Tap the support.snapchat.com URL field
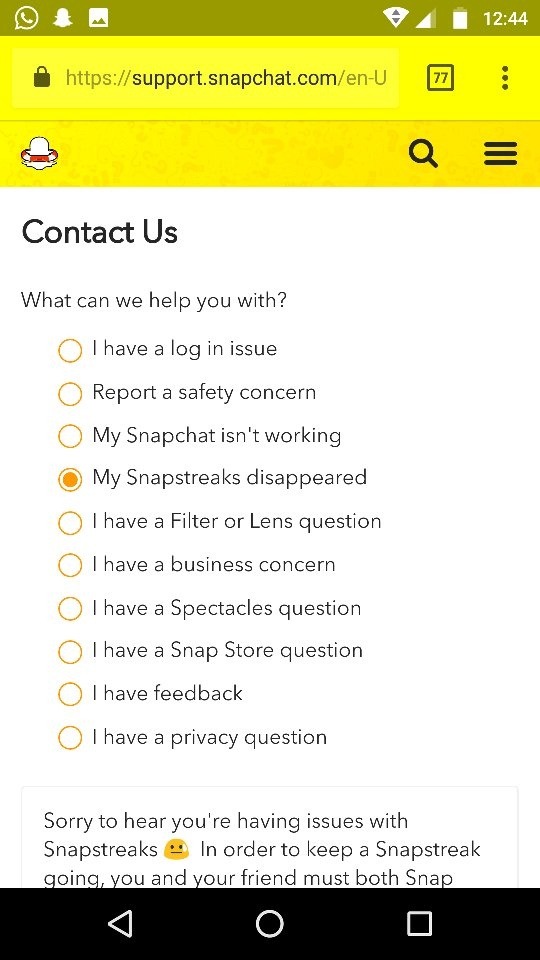The height and width of the screenshot is (960, 540). [x=206, y=78]
